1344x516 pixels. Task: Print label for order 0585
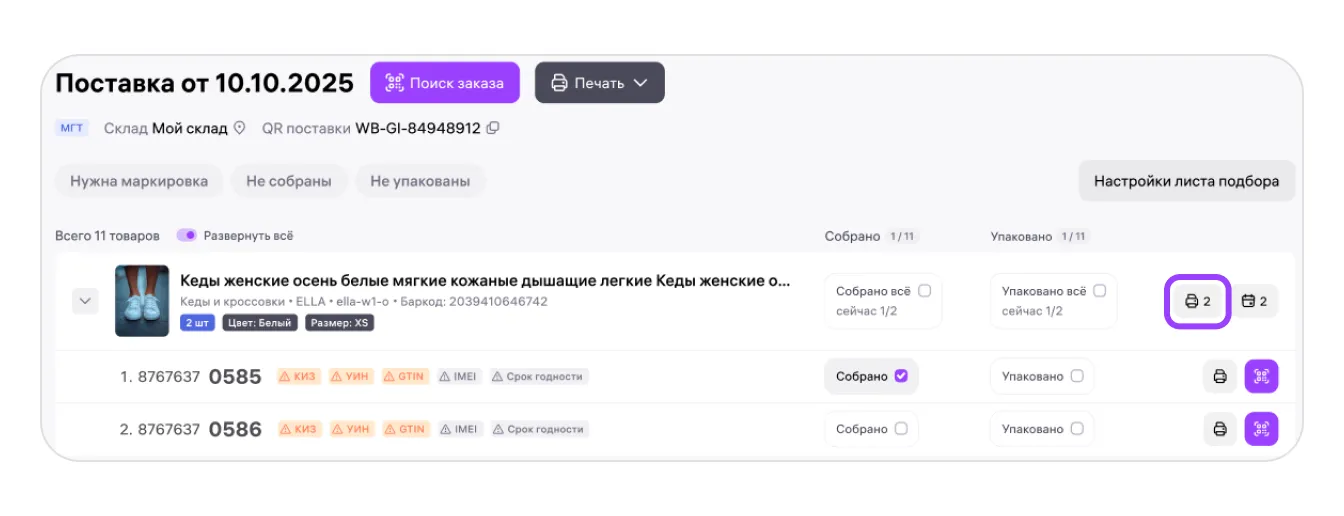click(x=1220, y=377)
